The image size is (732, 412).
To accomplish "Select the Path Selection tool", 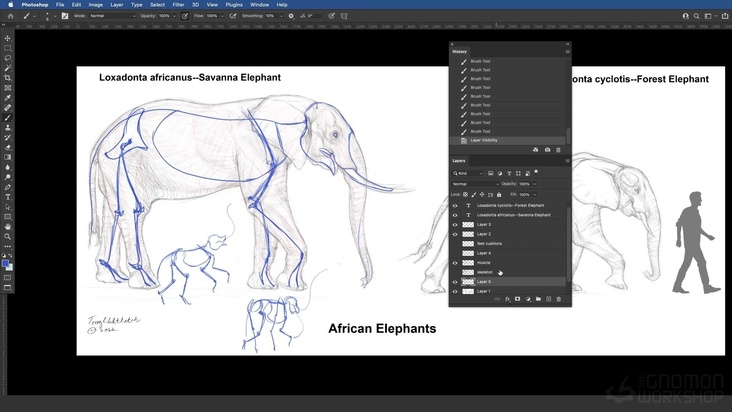I will pos(7,207).
